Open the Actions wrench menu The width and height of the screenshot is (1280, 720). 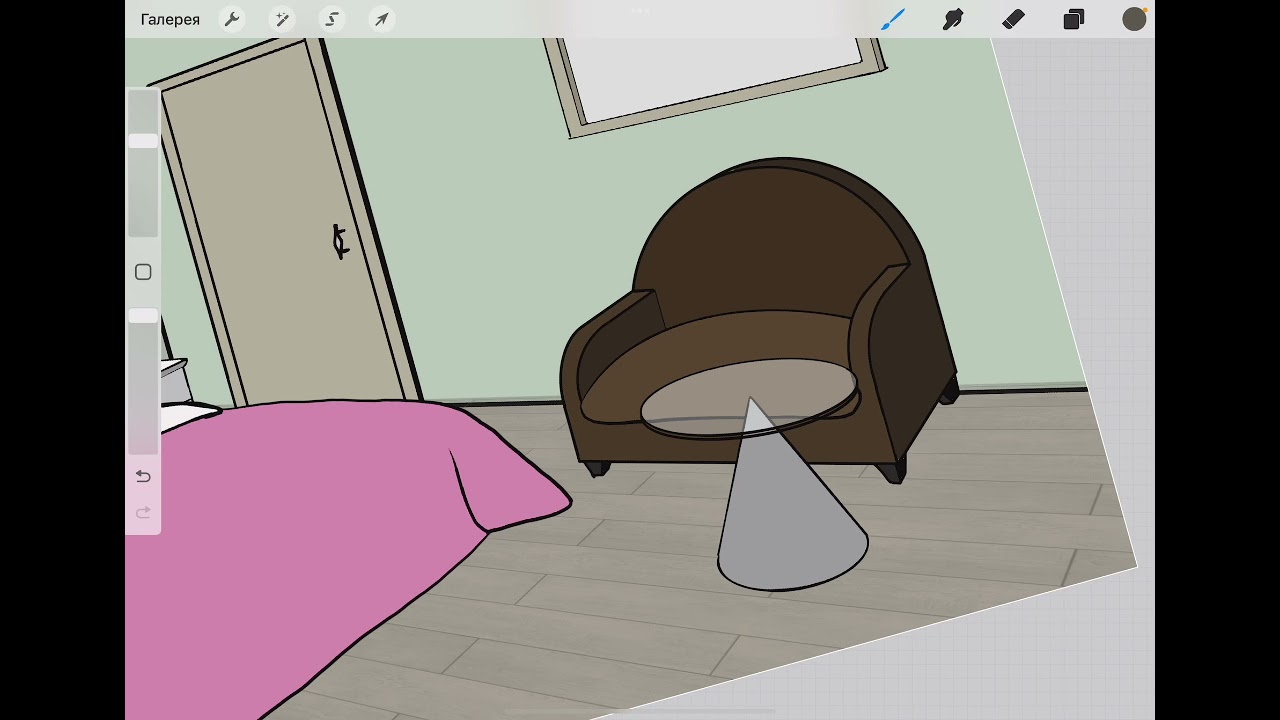pyautogui.click(x=232, y=19)
